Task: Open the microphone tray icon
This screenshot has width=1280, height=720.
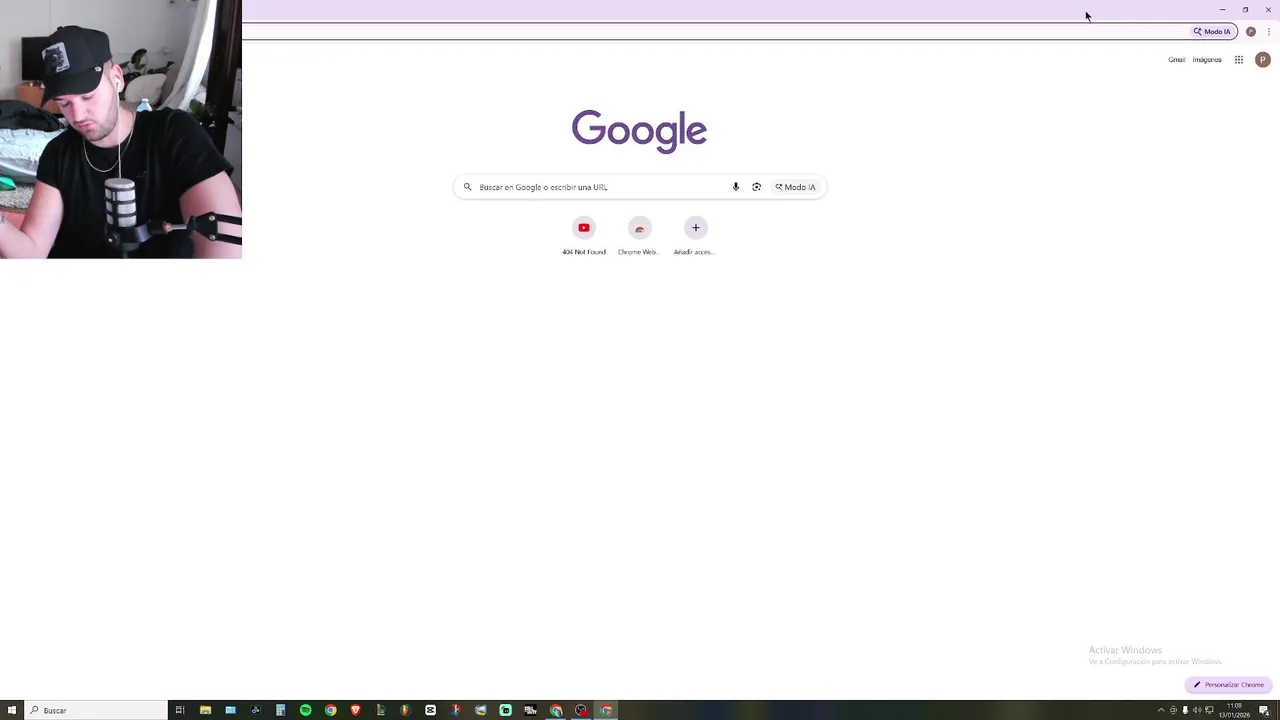Action: [1185, 710]
